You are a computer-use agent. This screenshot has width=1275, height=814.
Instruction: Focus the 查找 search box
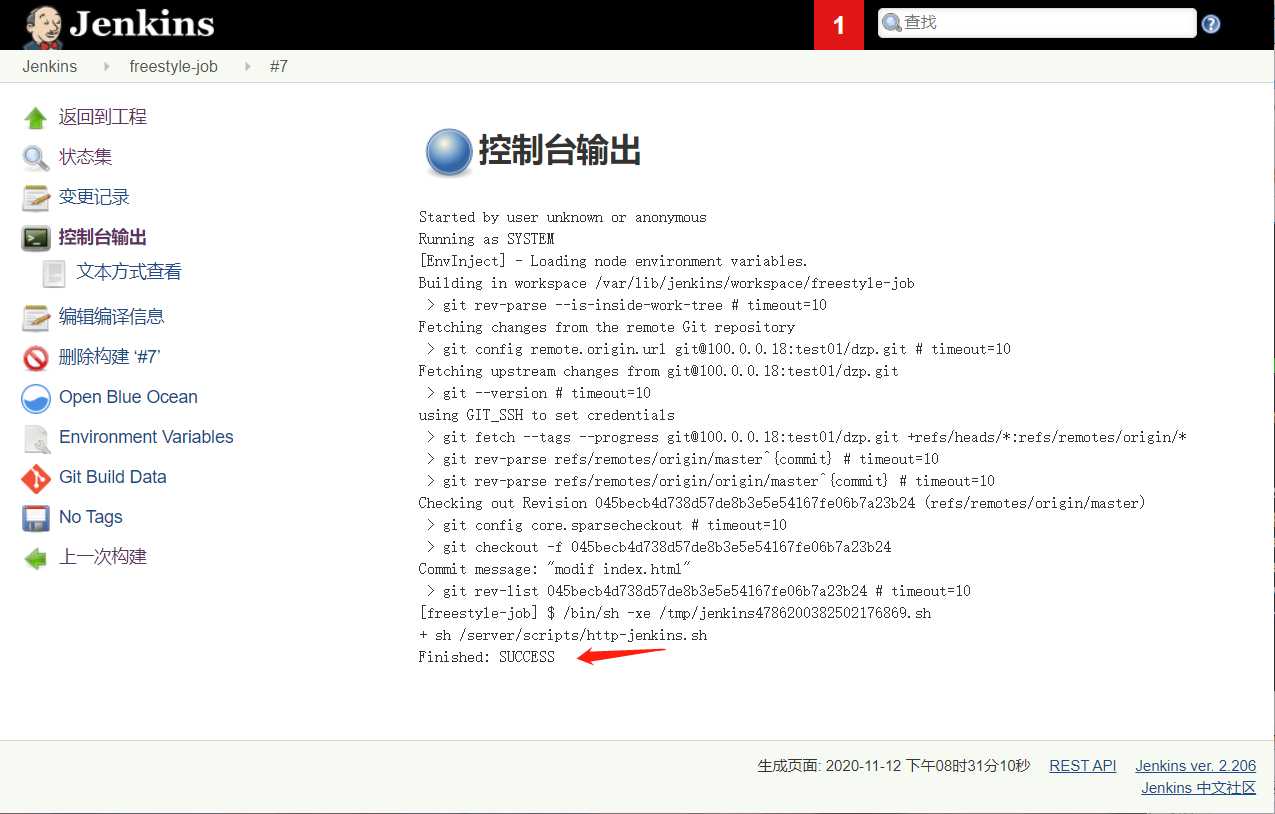1037,23
